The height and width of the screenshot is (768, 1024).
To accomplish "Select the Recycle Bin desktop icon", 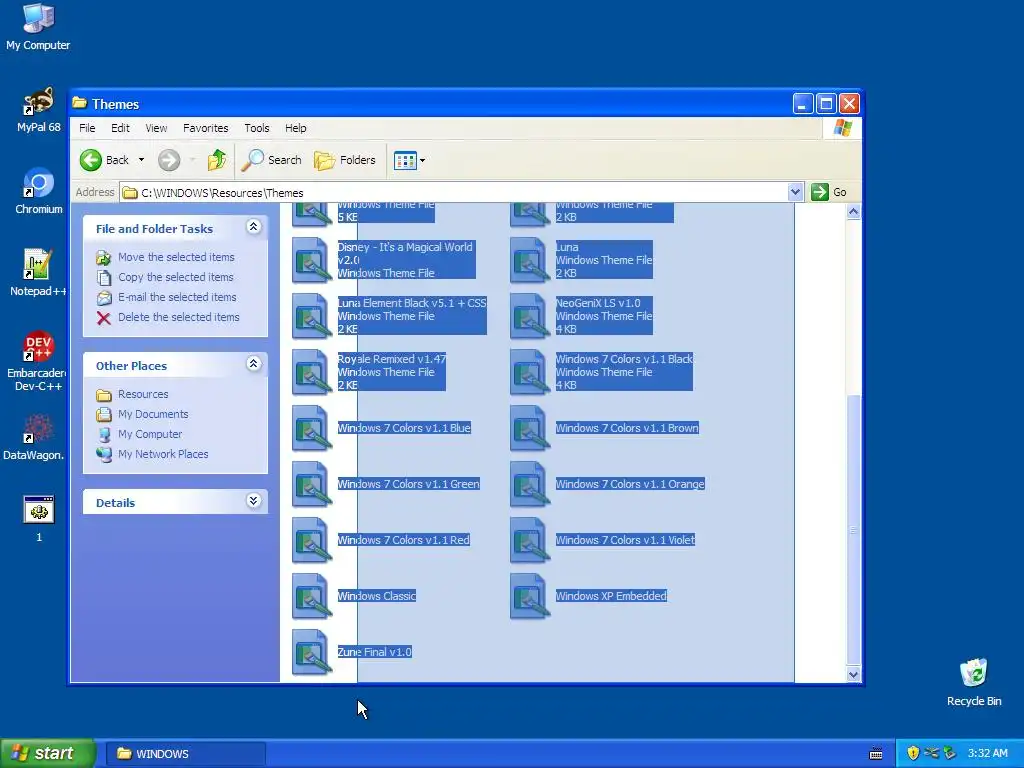I will [x=974, y=682].
